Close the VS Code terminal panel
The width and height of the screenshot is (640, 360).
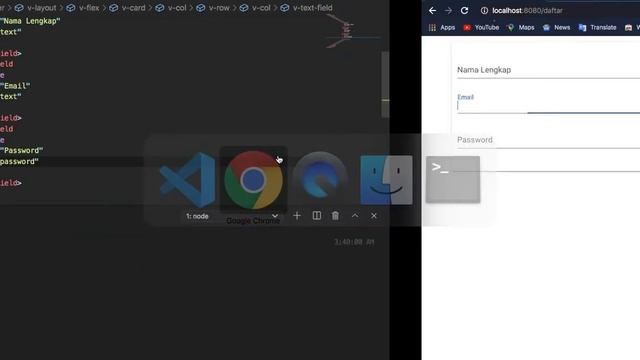tap(374, 216)
